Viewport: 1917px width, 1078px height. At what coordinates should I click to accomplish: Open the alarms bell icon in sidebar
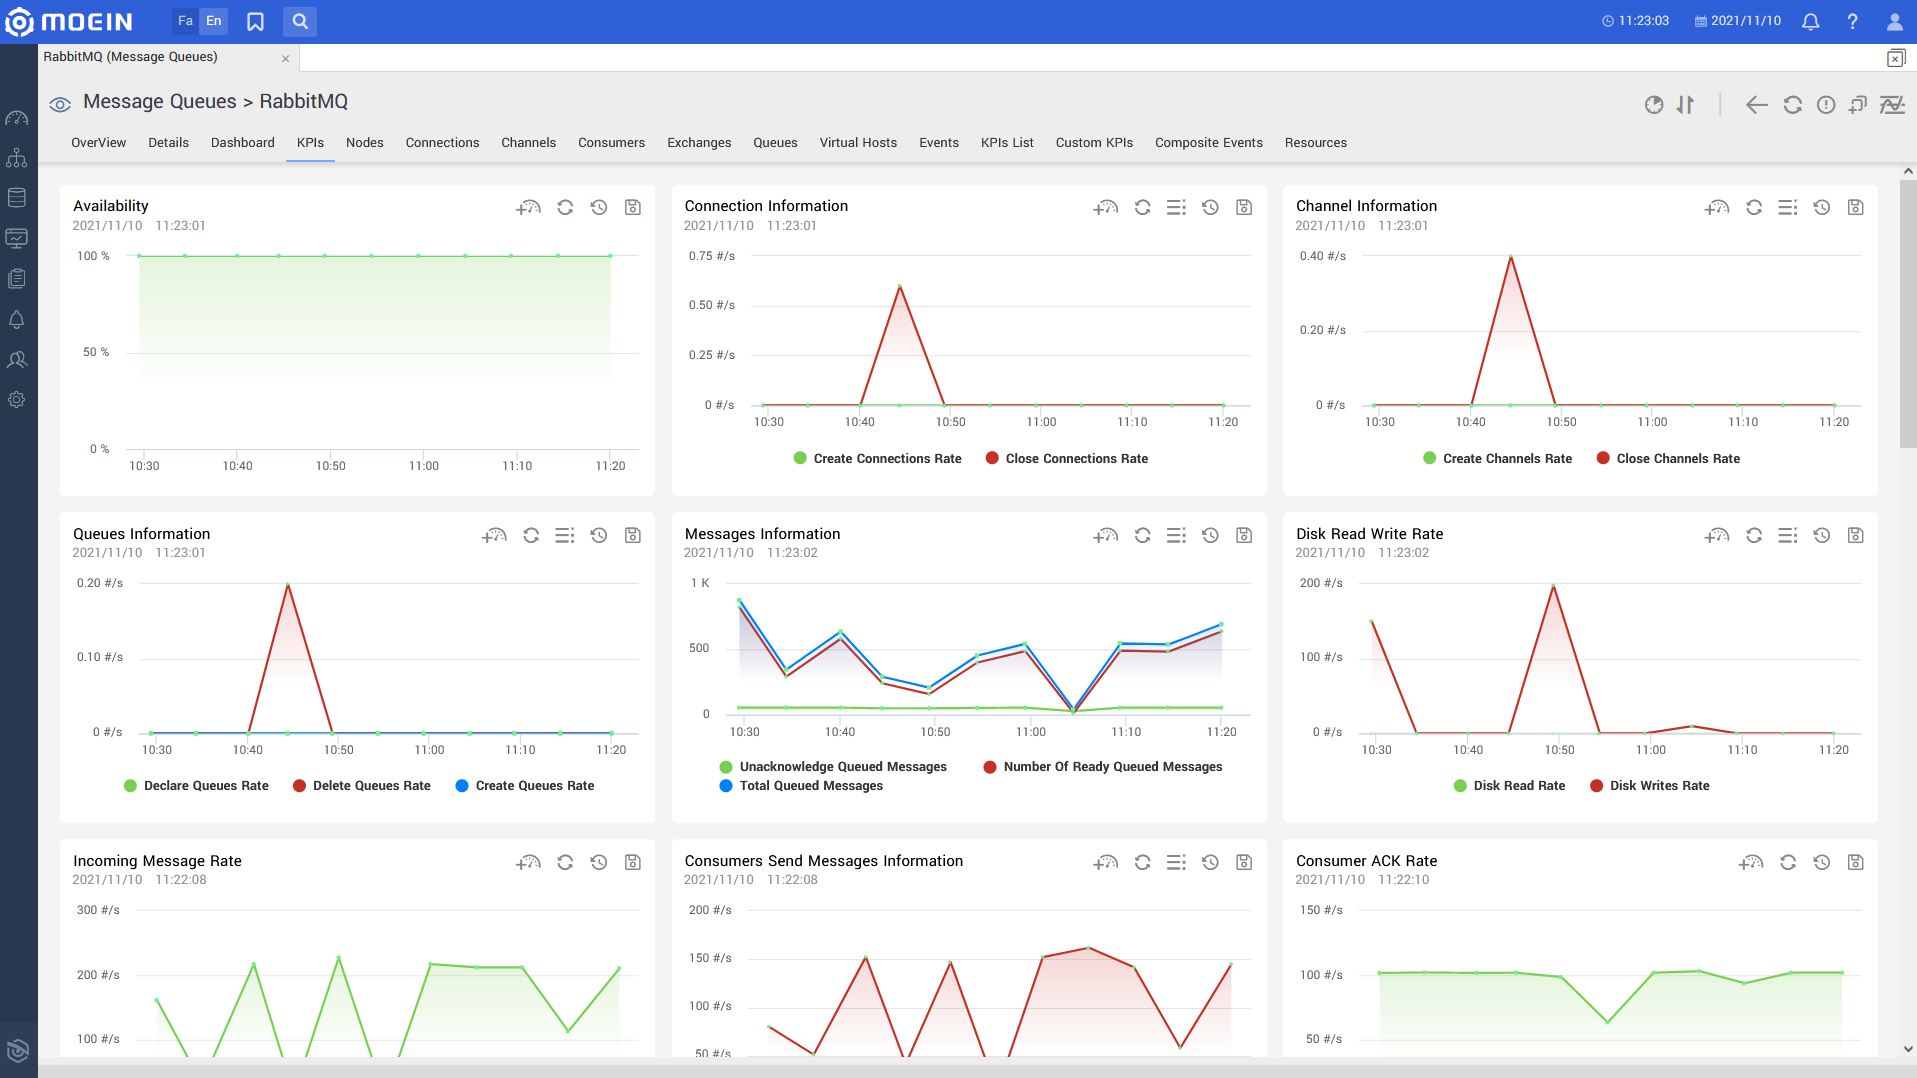coord(17,319)
